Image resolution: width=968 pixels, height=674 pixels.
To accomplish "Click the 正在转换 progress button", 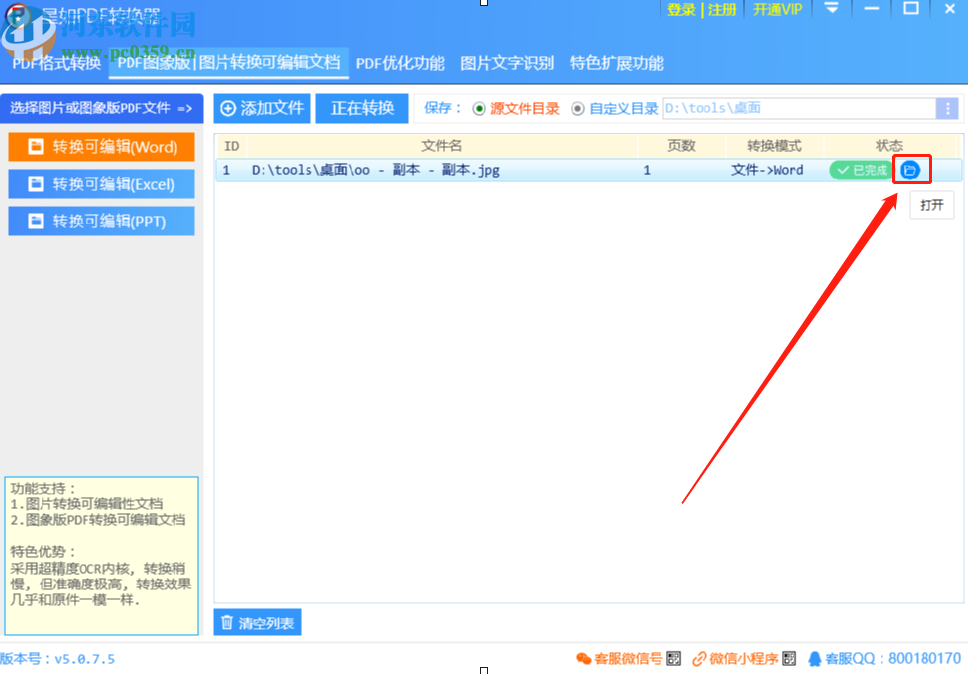I will (x=362, y=108).
